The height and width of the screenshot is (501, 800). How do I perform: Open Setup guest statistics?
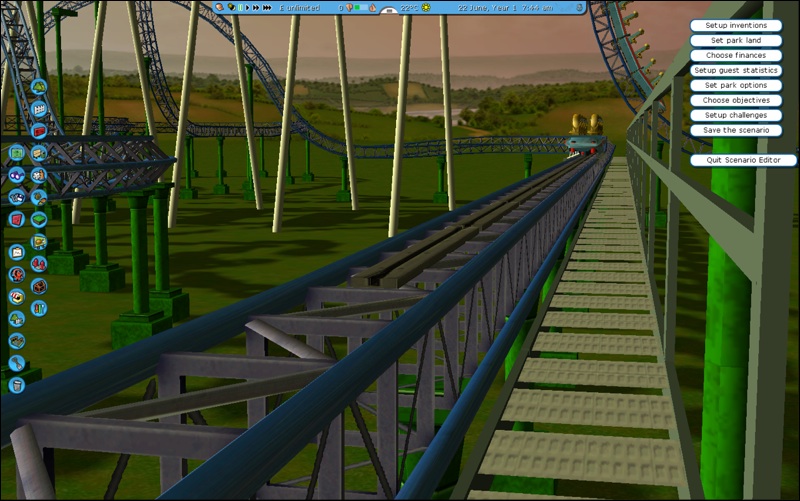click(736, 70)
